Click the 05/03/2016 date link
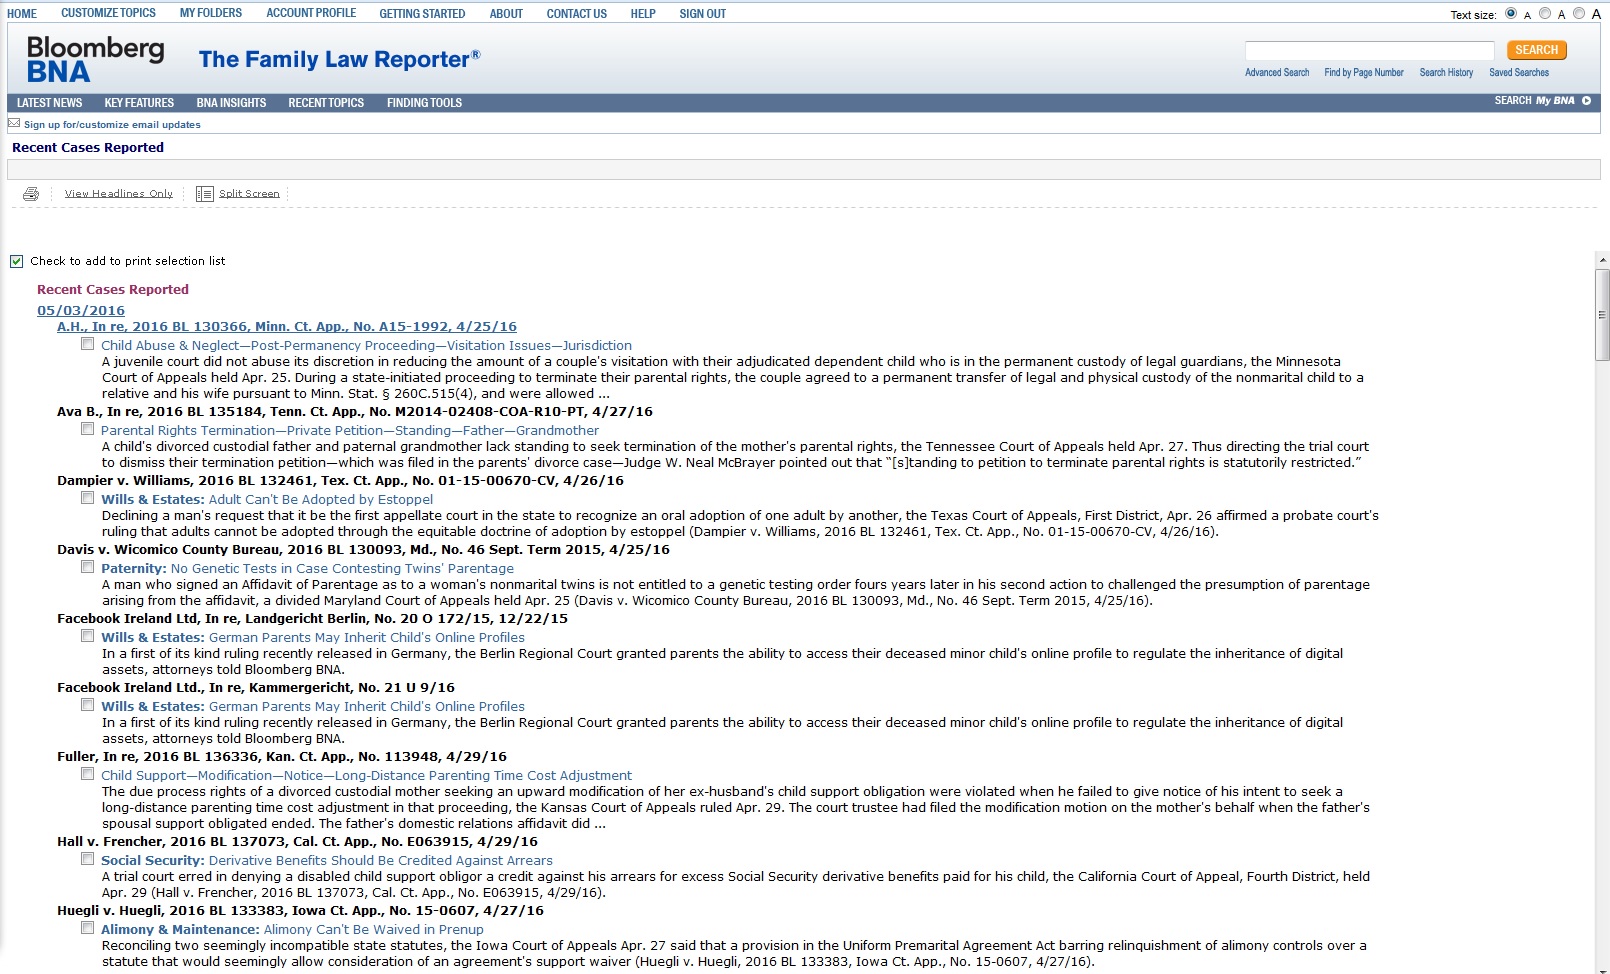The width and height of the screenshot is (1610, 974). [x=81, y=311]
